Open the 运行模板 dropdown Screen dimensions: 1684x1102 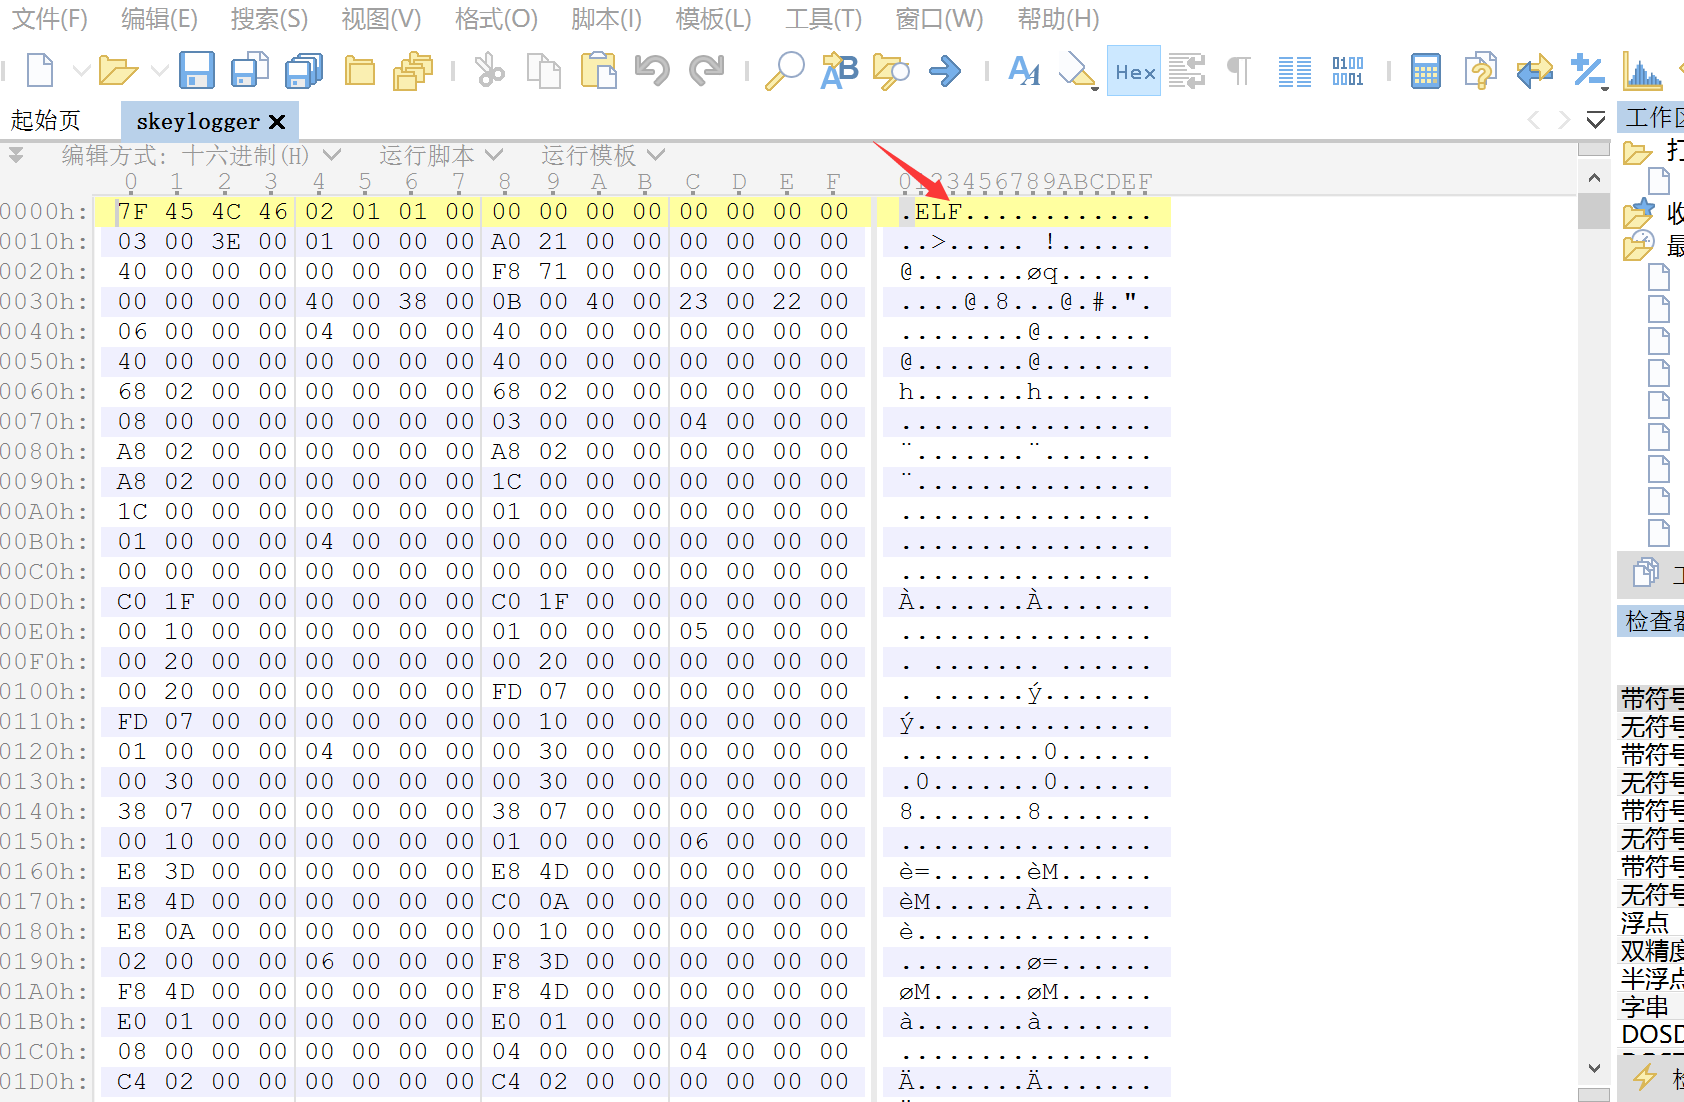602,155
